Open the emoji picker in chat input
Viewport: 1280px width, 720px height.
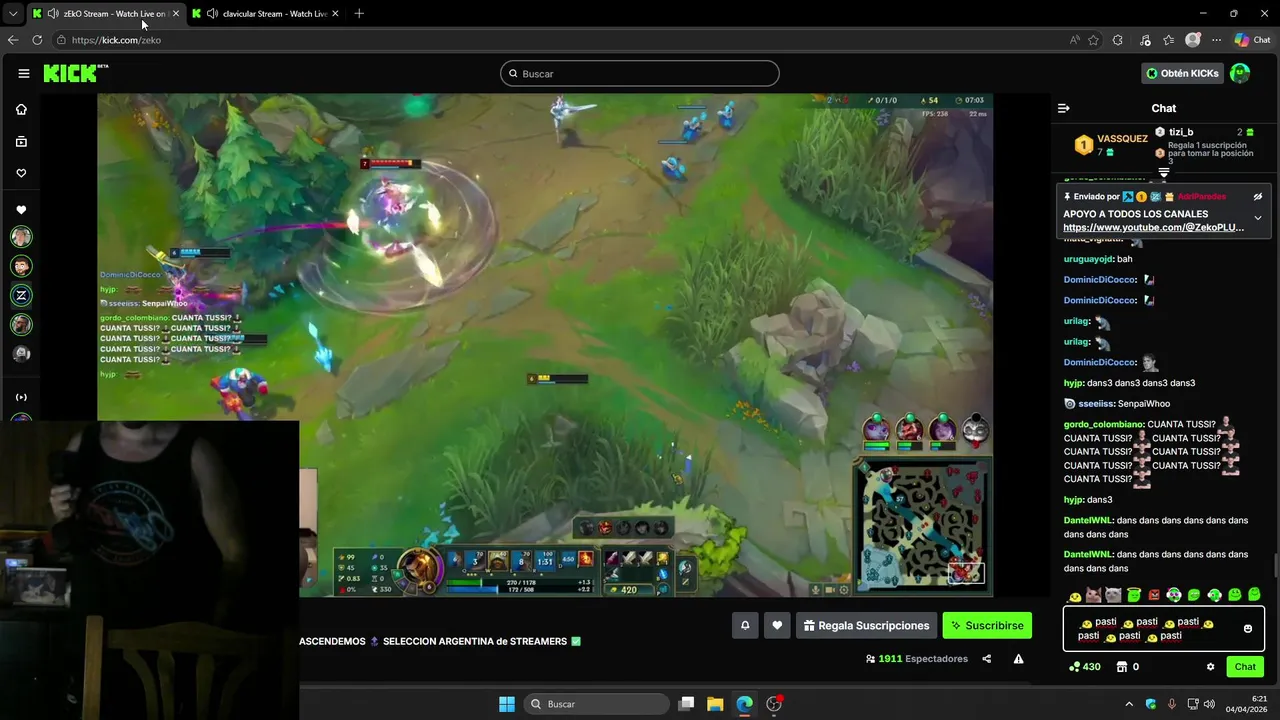(1248, 629)
